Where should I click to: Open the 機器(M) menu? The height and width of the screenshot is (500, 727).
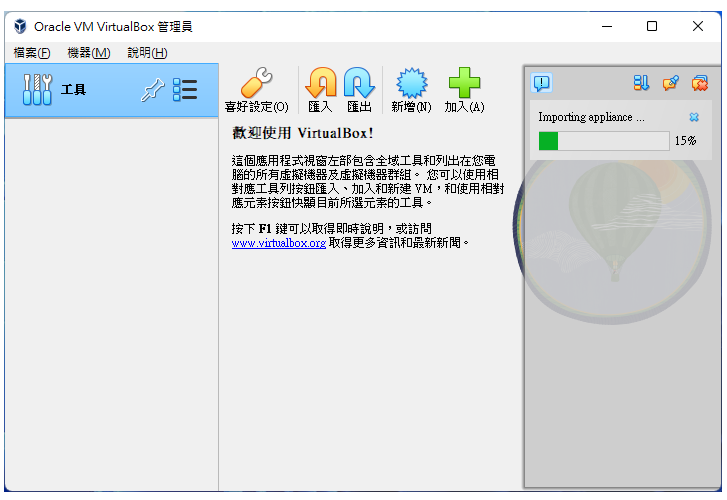coord(89,53)
